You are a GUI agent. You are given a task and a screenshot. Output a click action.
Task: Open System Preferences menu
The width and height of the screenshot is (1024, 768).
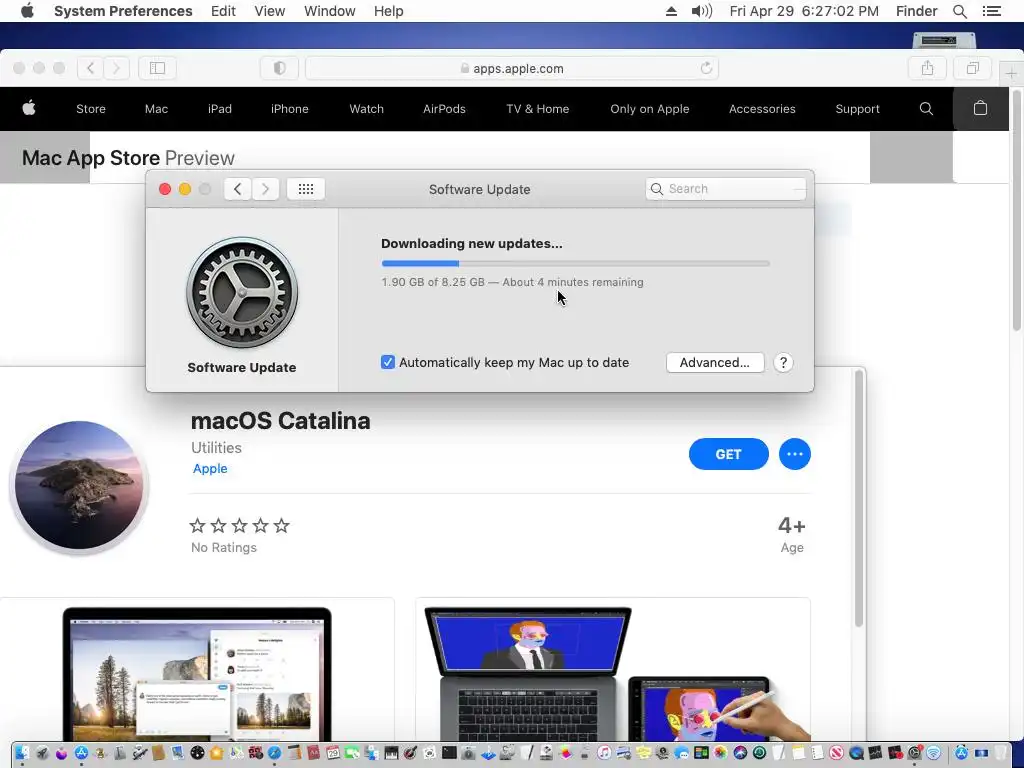(123, 11)
